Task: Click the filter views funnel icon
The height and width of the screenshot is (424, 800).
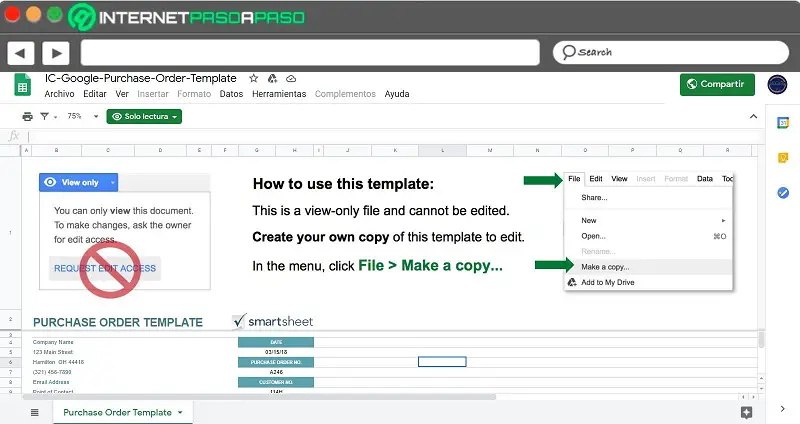Action: point(45,116)
